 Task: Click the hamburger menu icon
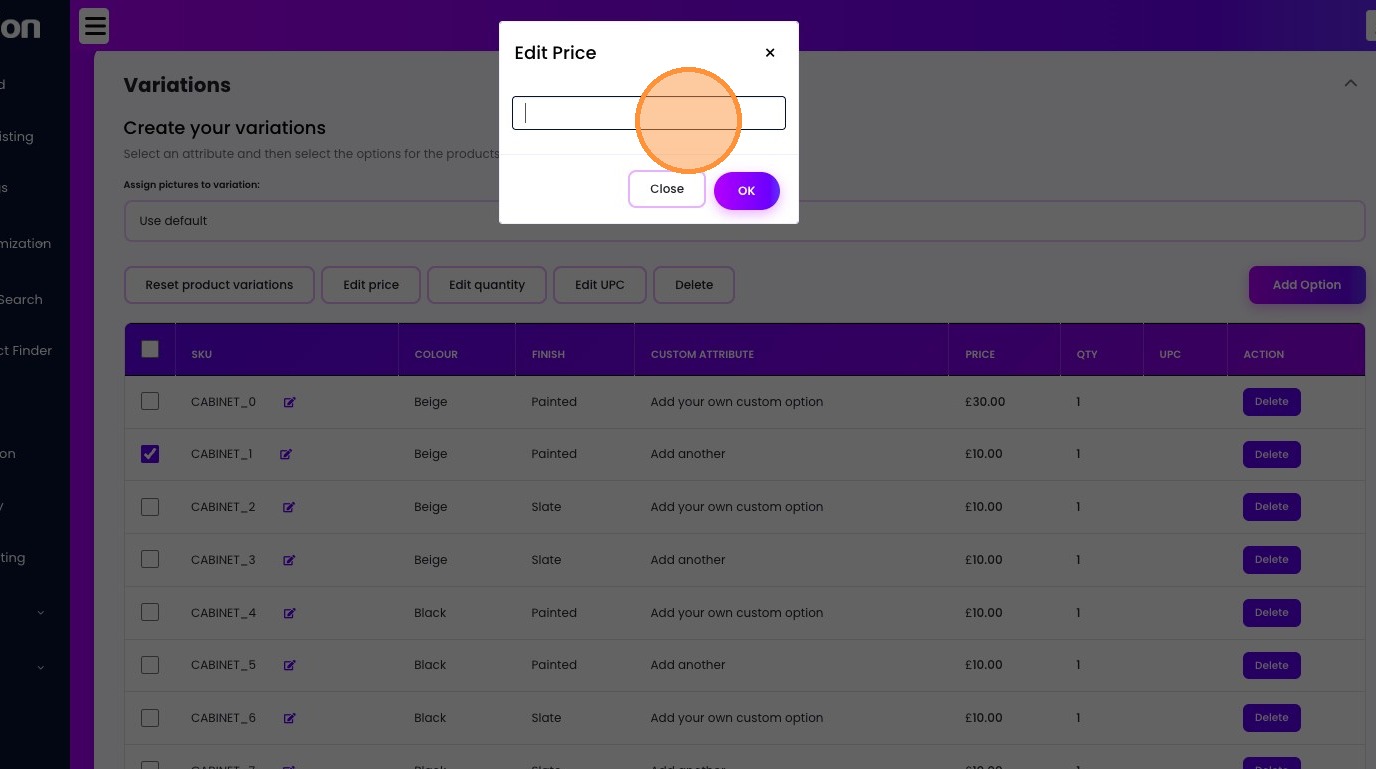tap(94, 26)
